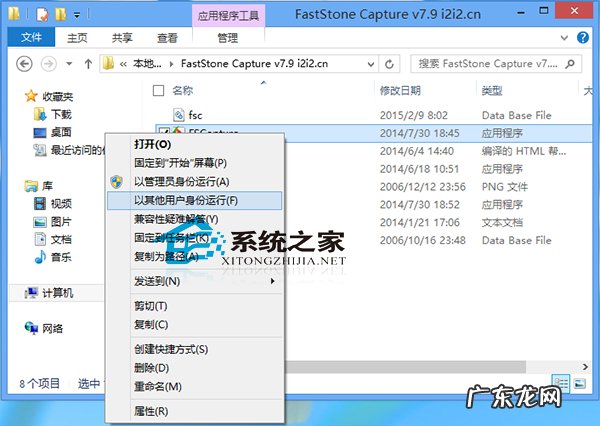
Task: Open the Documents library
Action: coord(53,239)
